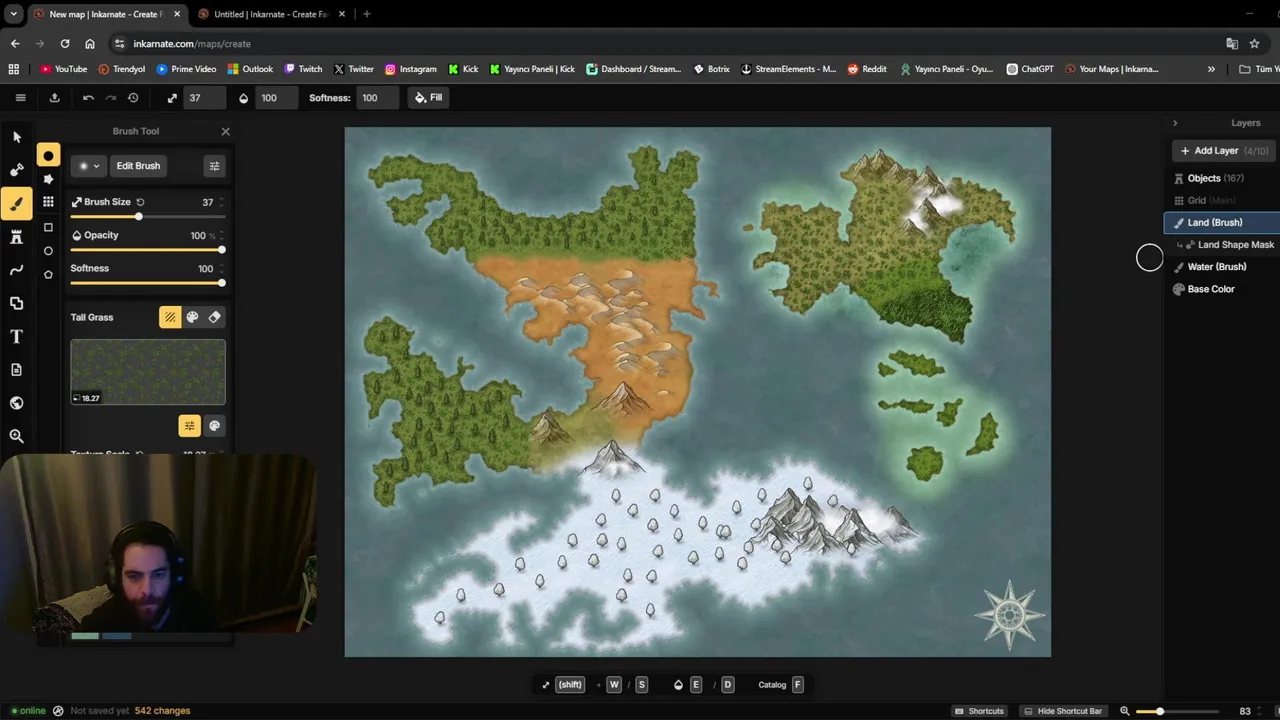
Task: Open the Notes tool (document icon)
Action: (x=16, y=370)
